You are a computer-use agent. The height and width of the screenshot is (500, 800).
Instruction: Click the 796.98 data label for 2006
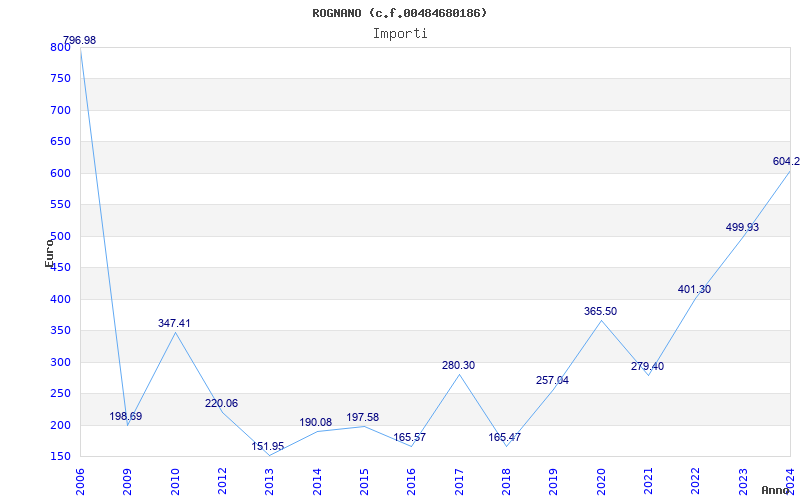click(80, 40)
